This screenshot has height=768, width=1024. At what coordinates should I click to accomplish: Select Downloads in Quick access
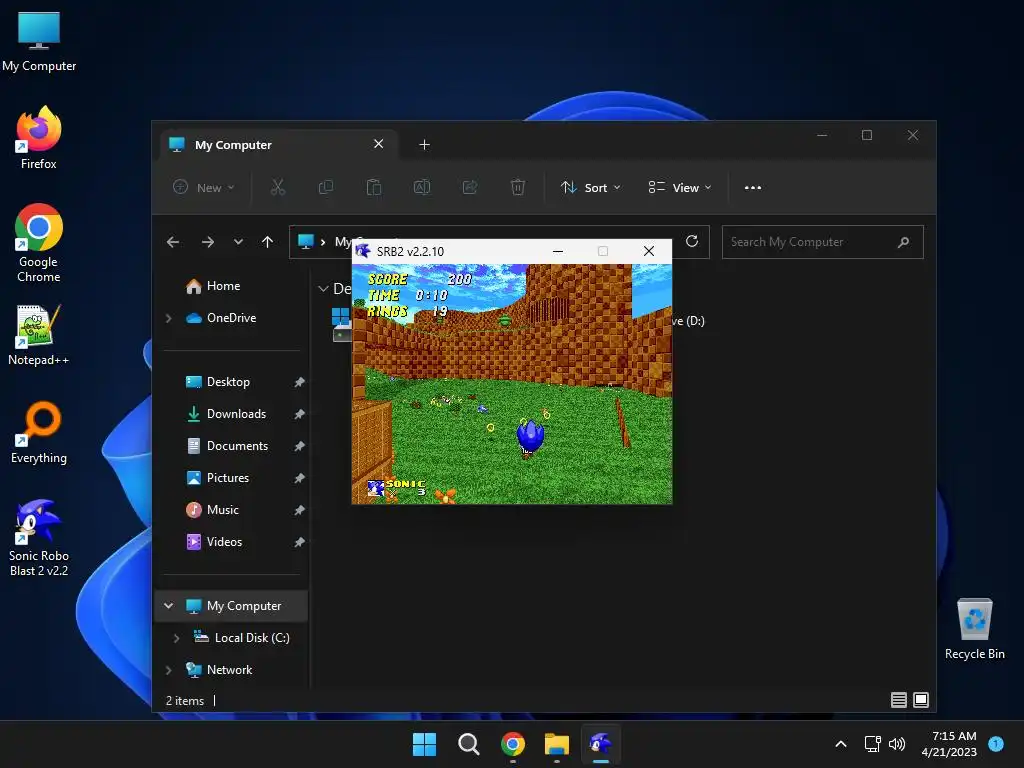[227, 414]
